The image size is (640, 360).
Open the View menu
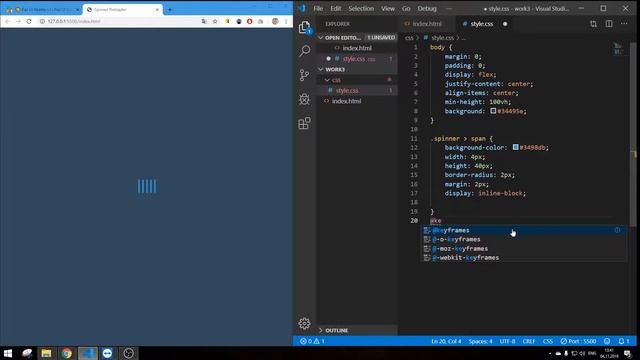(x=388, y=9)
